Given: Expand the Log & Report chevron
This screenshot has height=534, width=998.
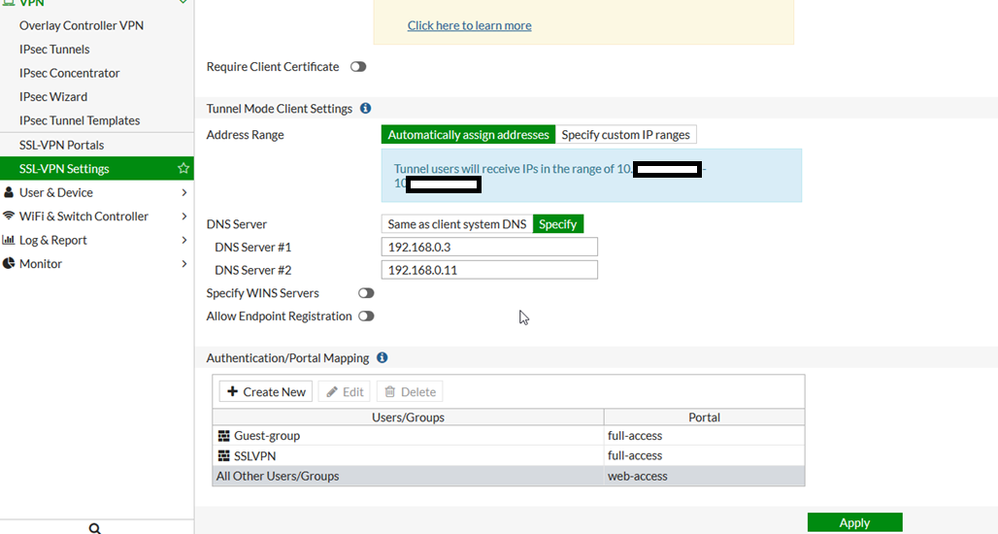Looking at the screenshot, I should (x=184, y=240).
